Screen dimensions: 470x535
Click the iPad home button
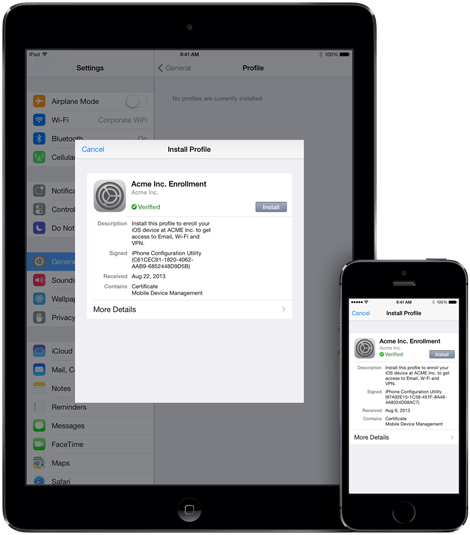[x=189, y=509]
